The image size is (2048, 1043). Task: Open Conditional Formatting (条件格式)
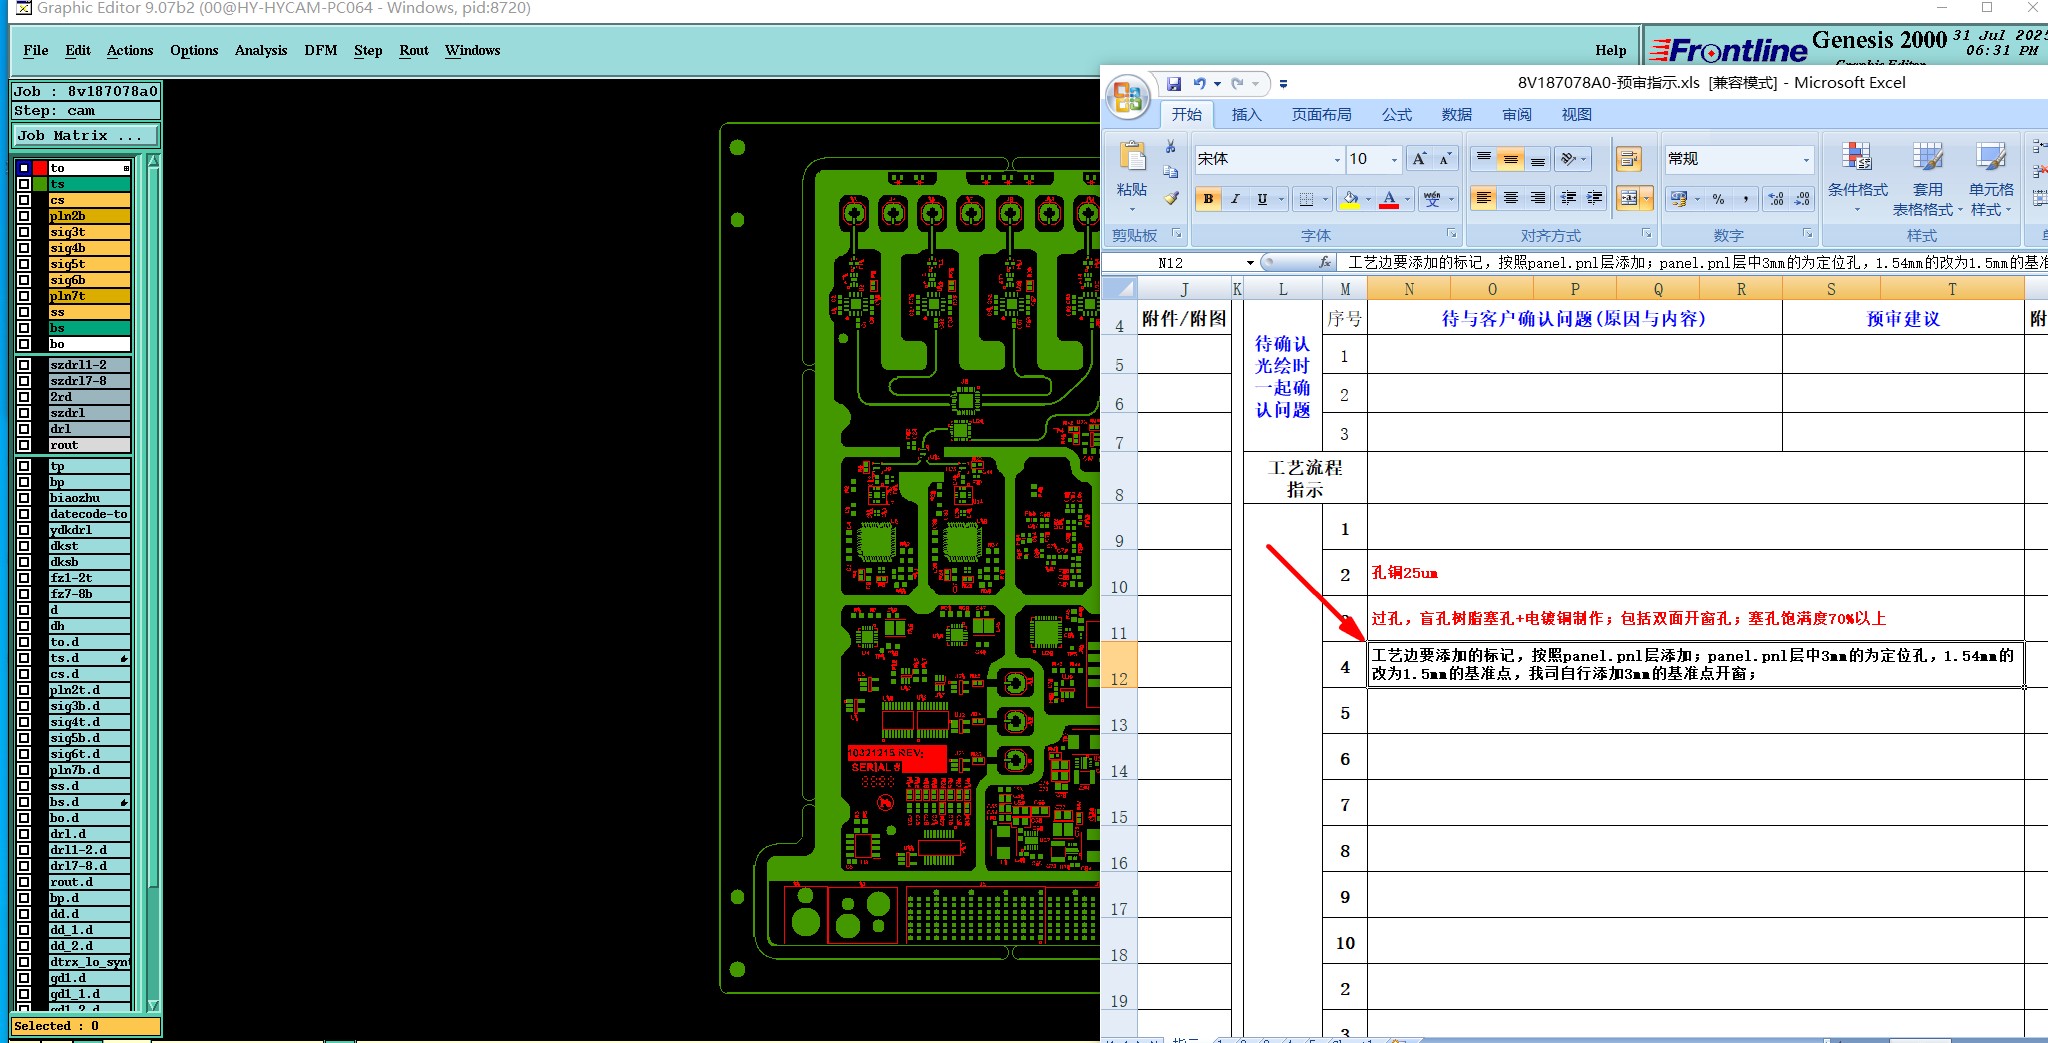(x=1857, y=178)
